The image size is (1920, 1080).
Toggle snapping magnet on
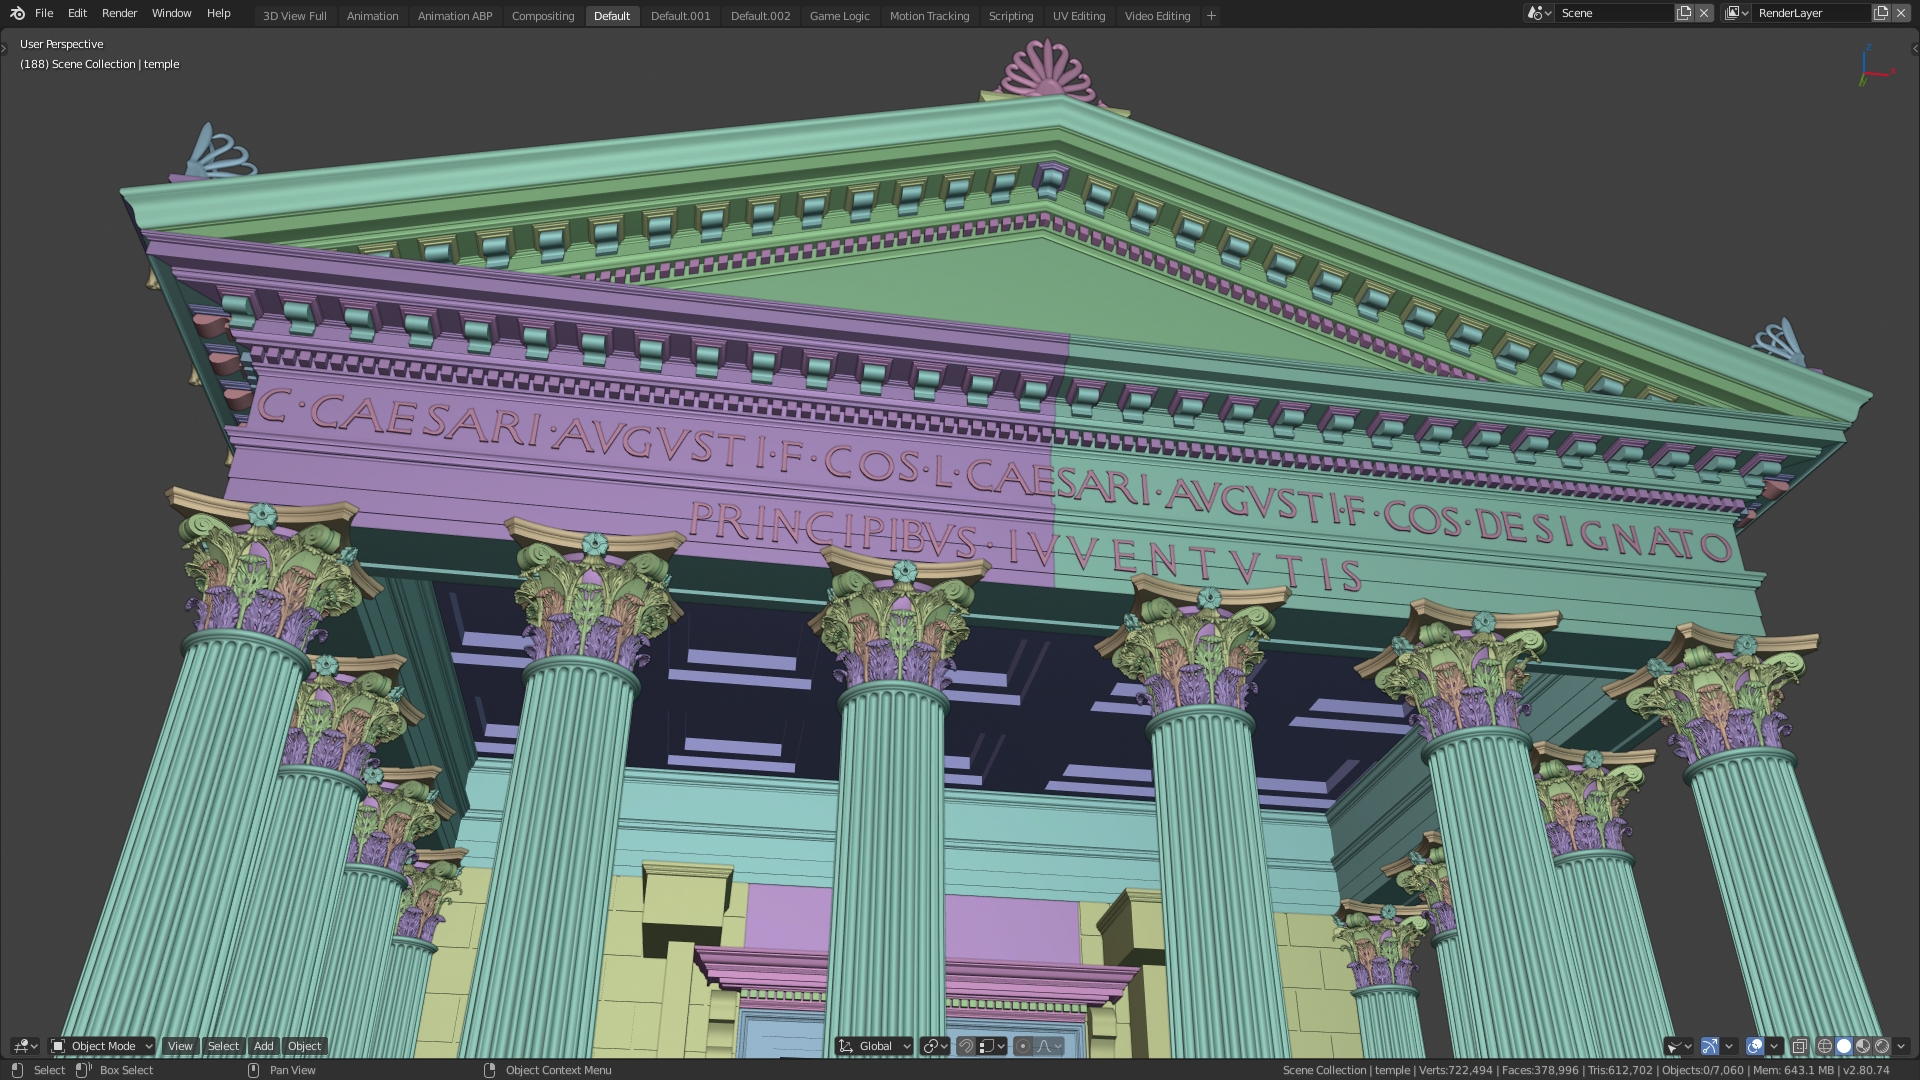[x=966, y=1046]
